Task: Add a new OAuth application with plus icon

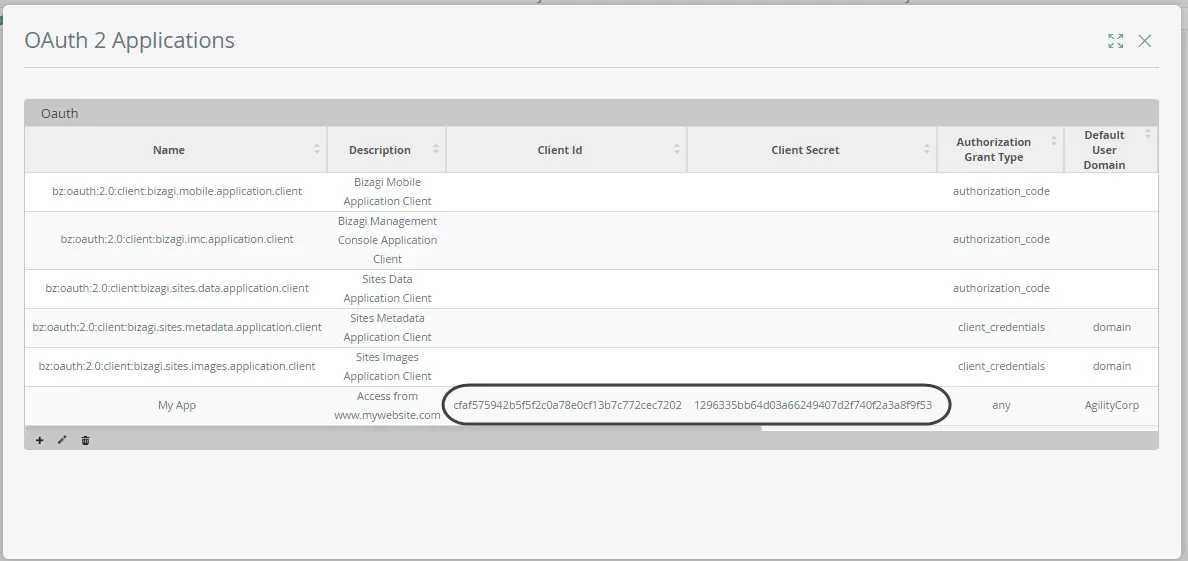Action: (39, 440)
